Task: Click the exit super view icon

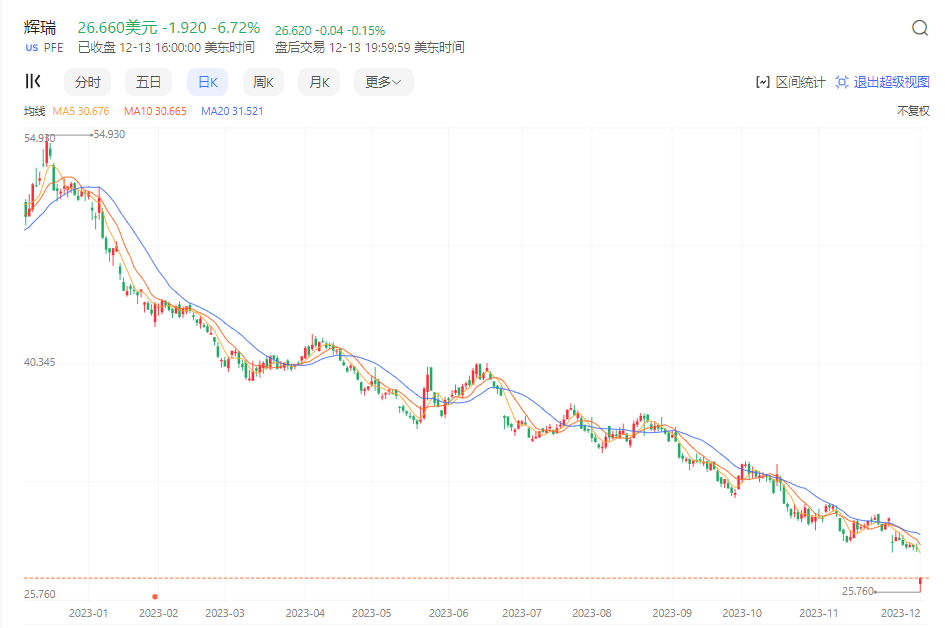Action: 842,83
